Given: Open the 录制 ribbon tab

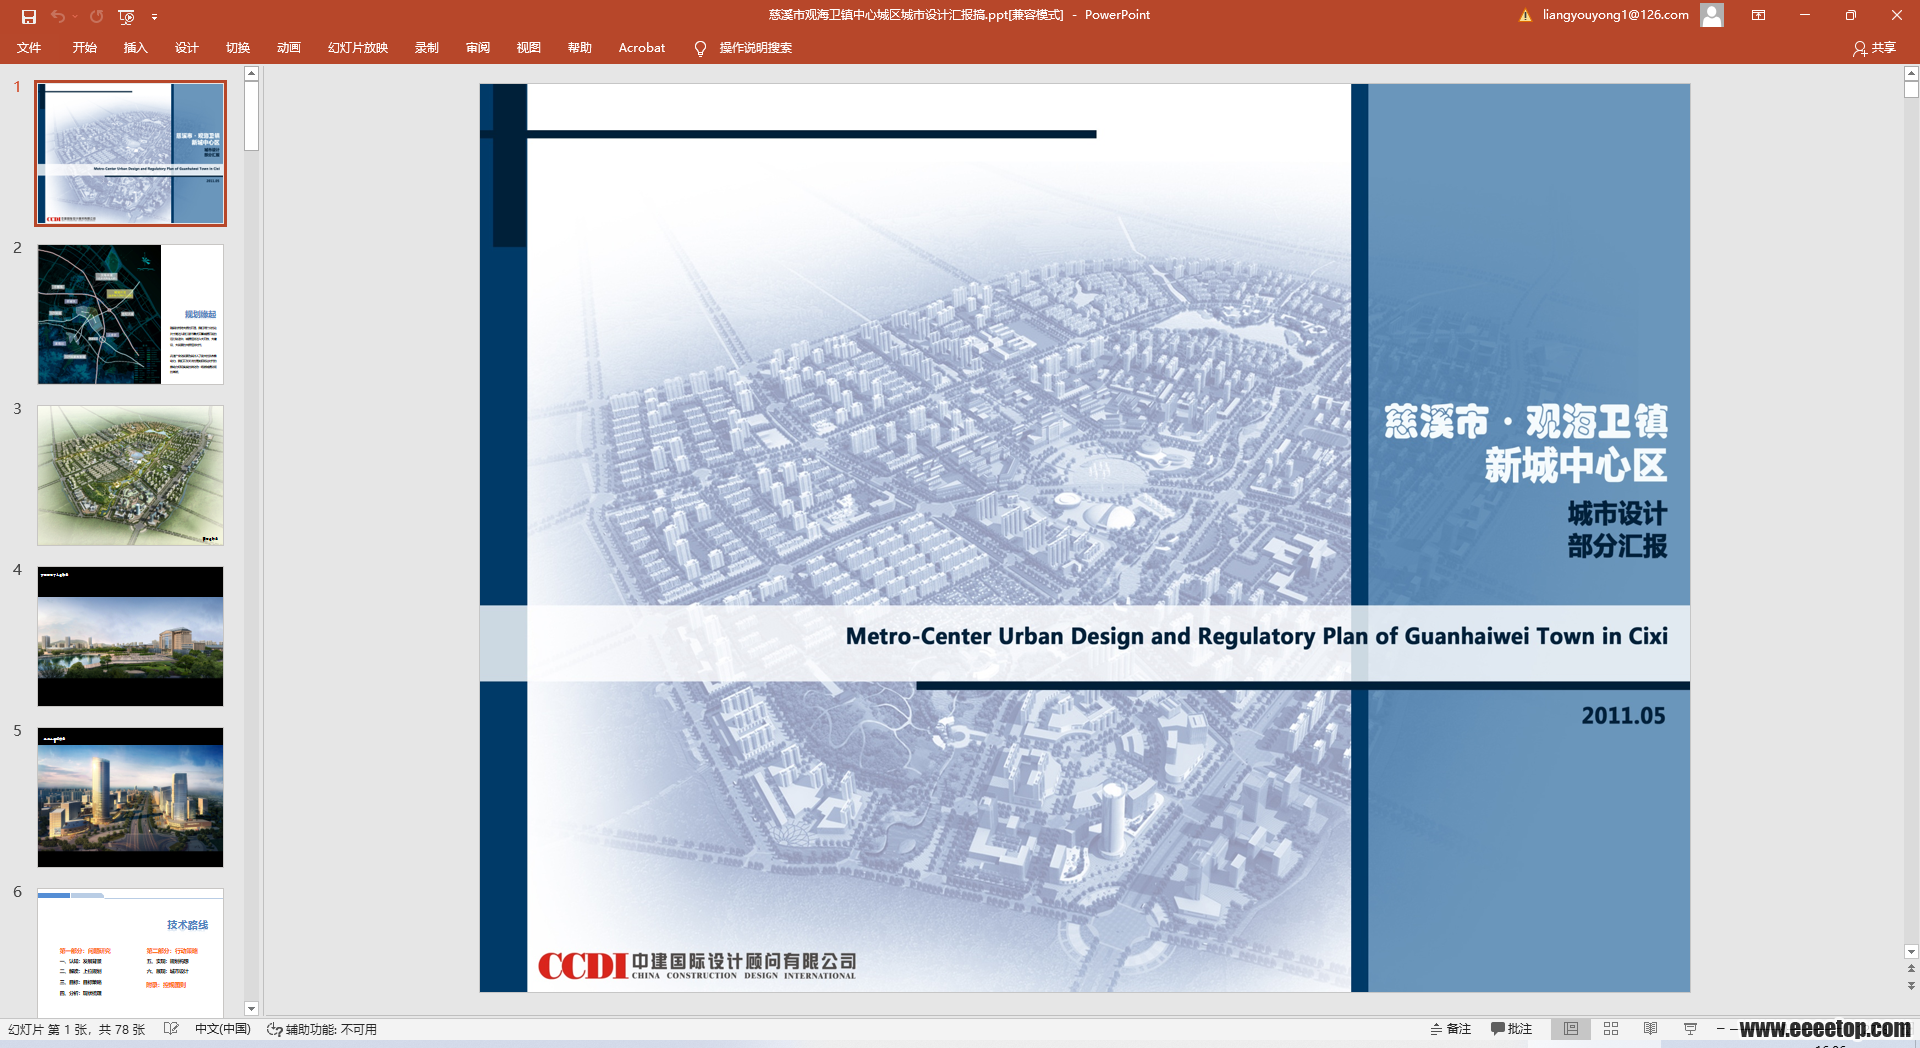Looking at the screenshot, I should 427,47.
